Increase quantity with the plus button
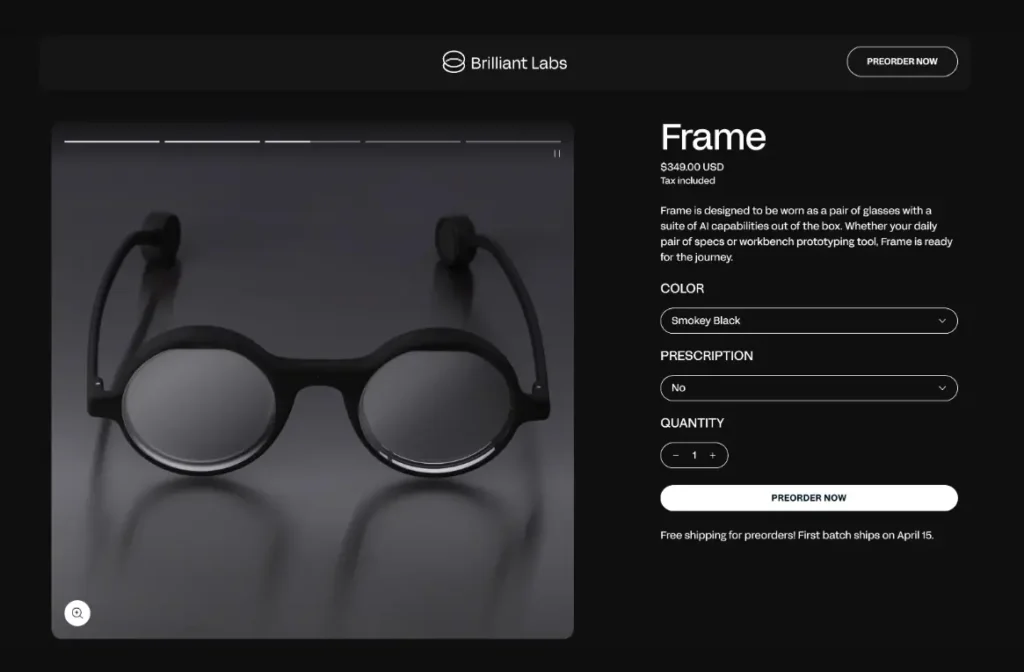Image resolution: width=1024 pixels, height=672 pixels. [x=712, y=455]
